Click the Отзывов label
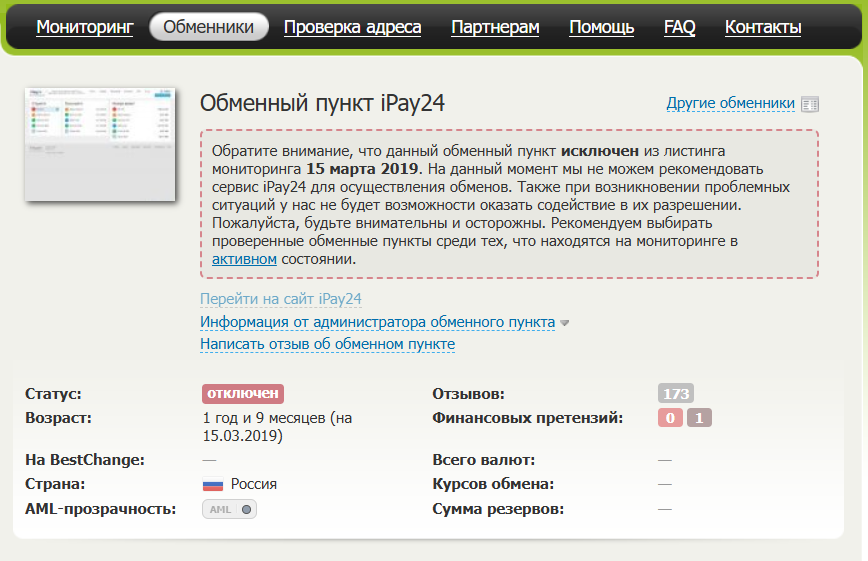 (x=468, y=394)
